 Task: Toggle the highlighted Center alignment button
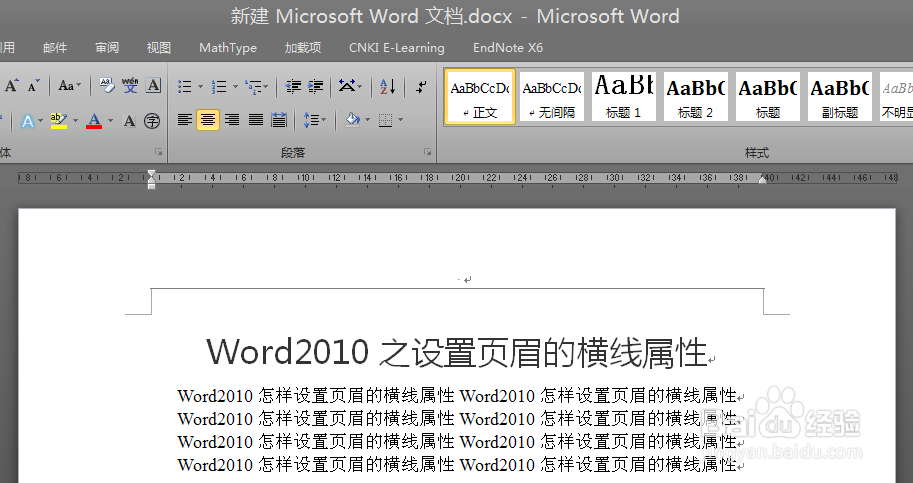tap(208, 120)
